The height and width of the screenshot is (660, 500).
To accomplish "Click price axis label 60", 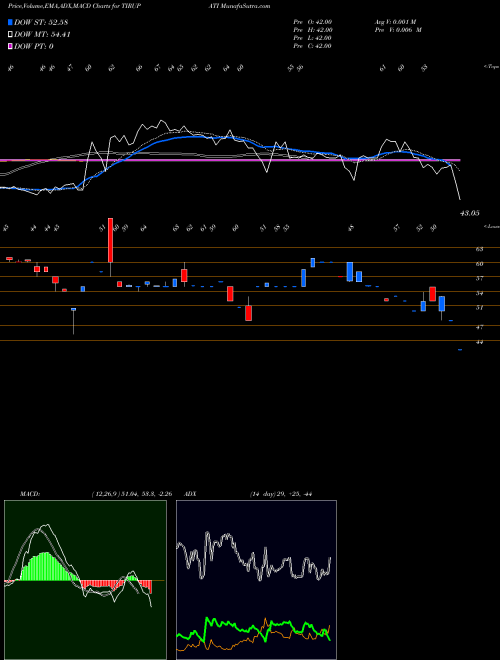I will point(479,264).
